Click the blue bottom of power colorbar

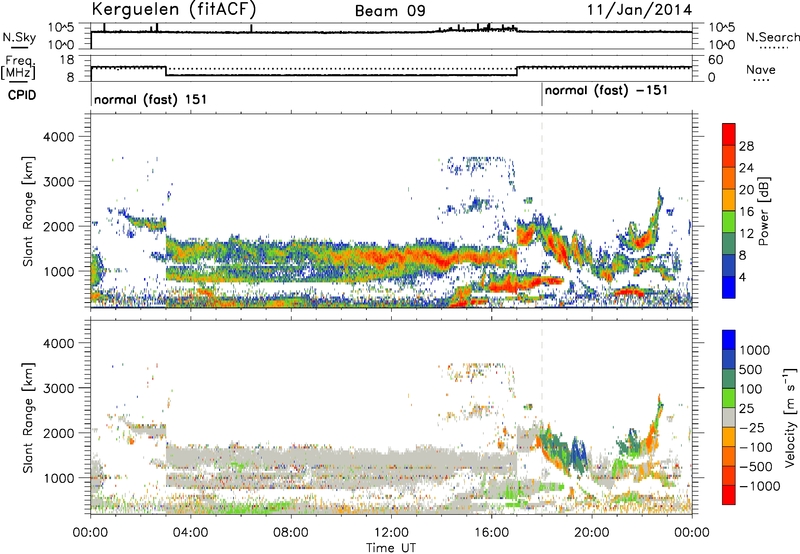[x=729, y=287]
